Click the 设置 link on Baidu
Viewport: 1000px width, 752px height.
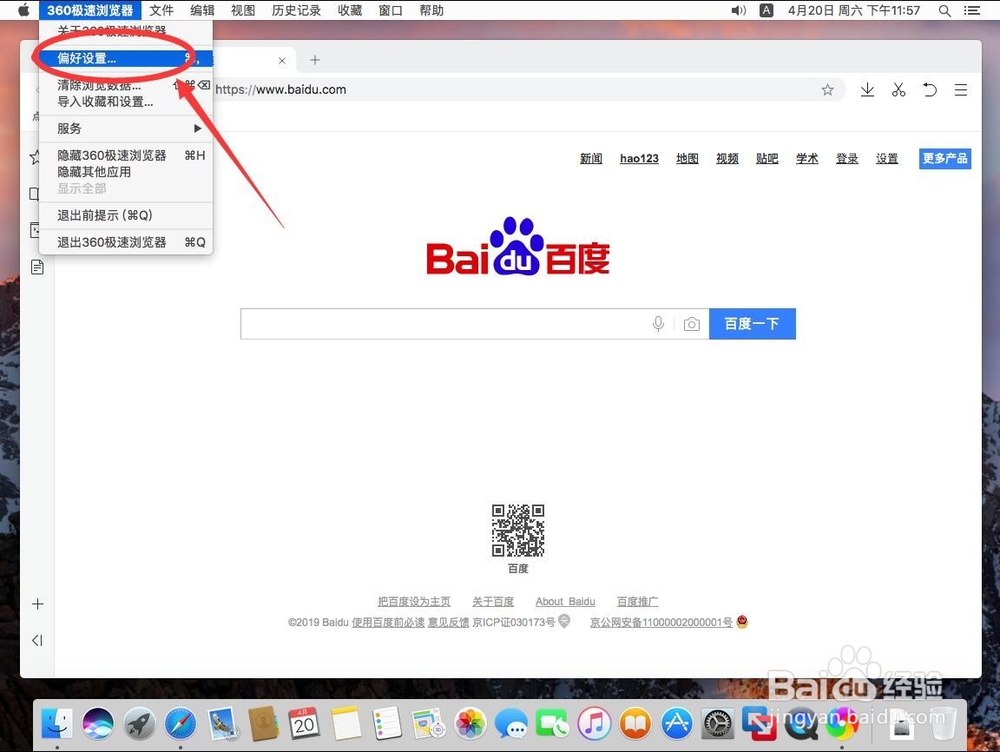click(x=887, y=158)
